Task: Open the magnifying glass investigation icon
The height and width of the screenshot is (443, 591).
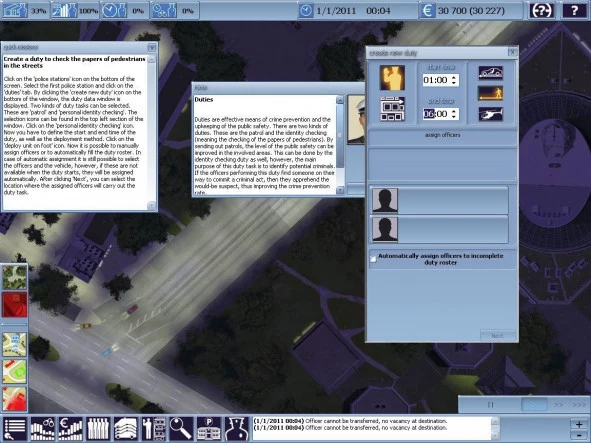Action: click(x=181, y=429)
